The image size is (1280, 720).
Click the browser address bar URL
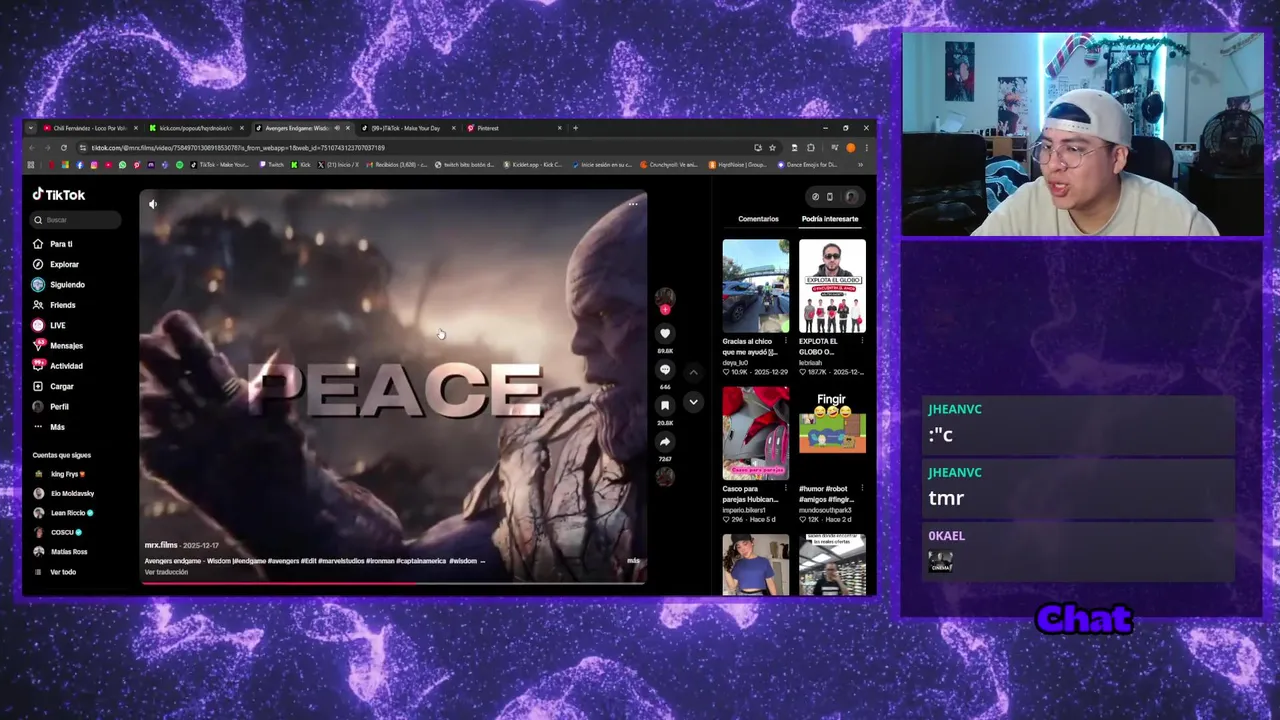click(x=236, y=148)
